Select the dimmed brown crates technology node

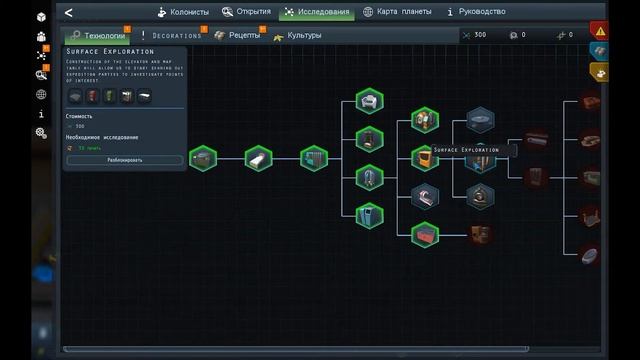pos(480,235)
